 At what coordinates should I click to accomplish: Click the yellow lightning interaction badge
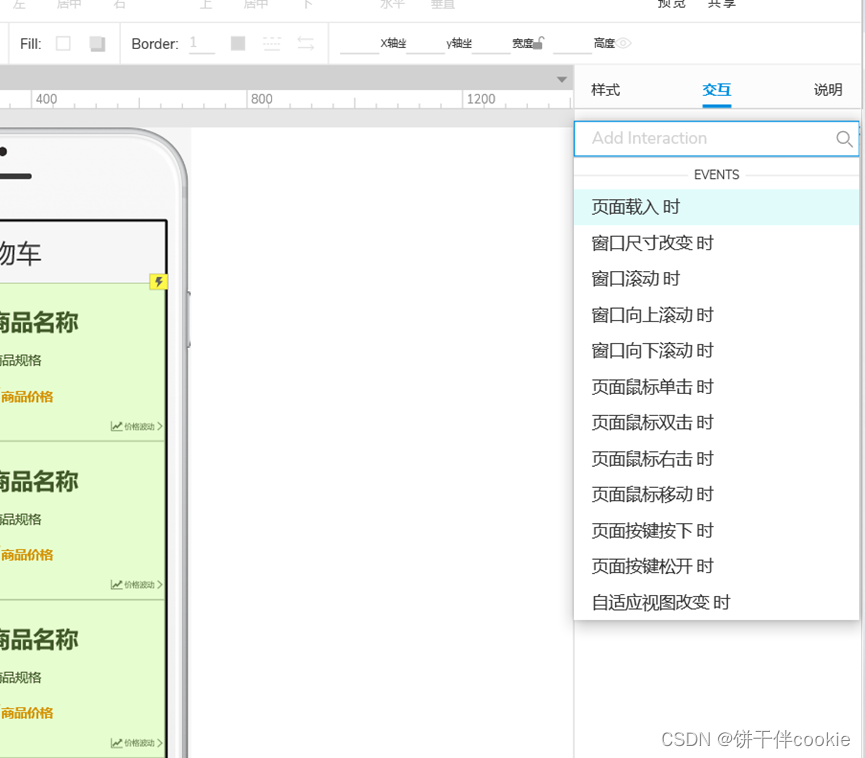coord(159,282)
